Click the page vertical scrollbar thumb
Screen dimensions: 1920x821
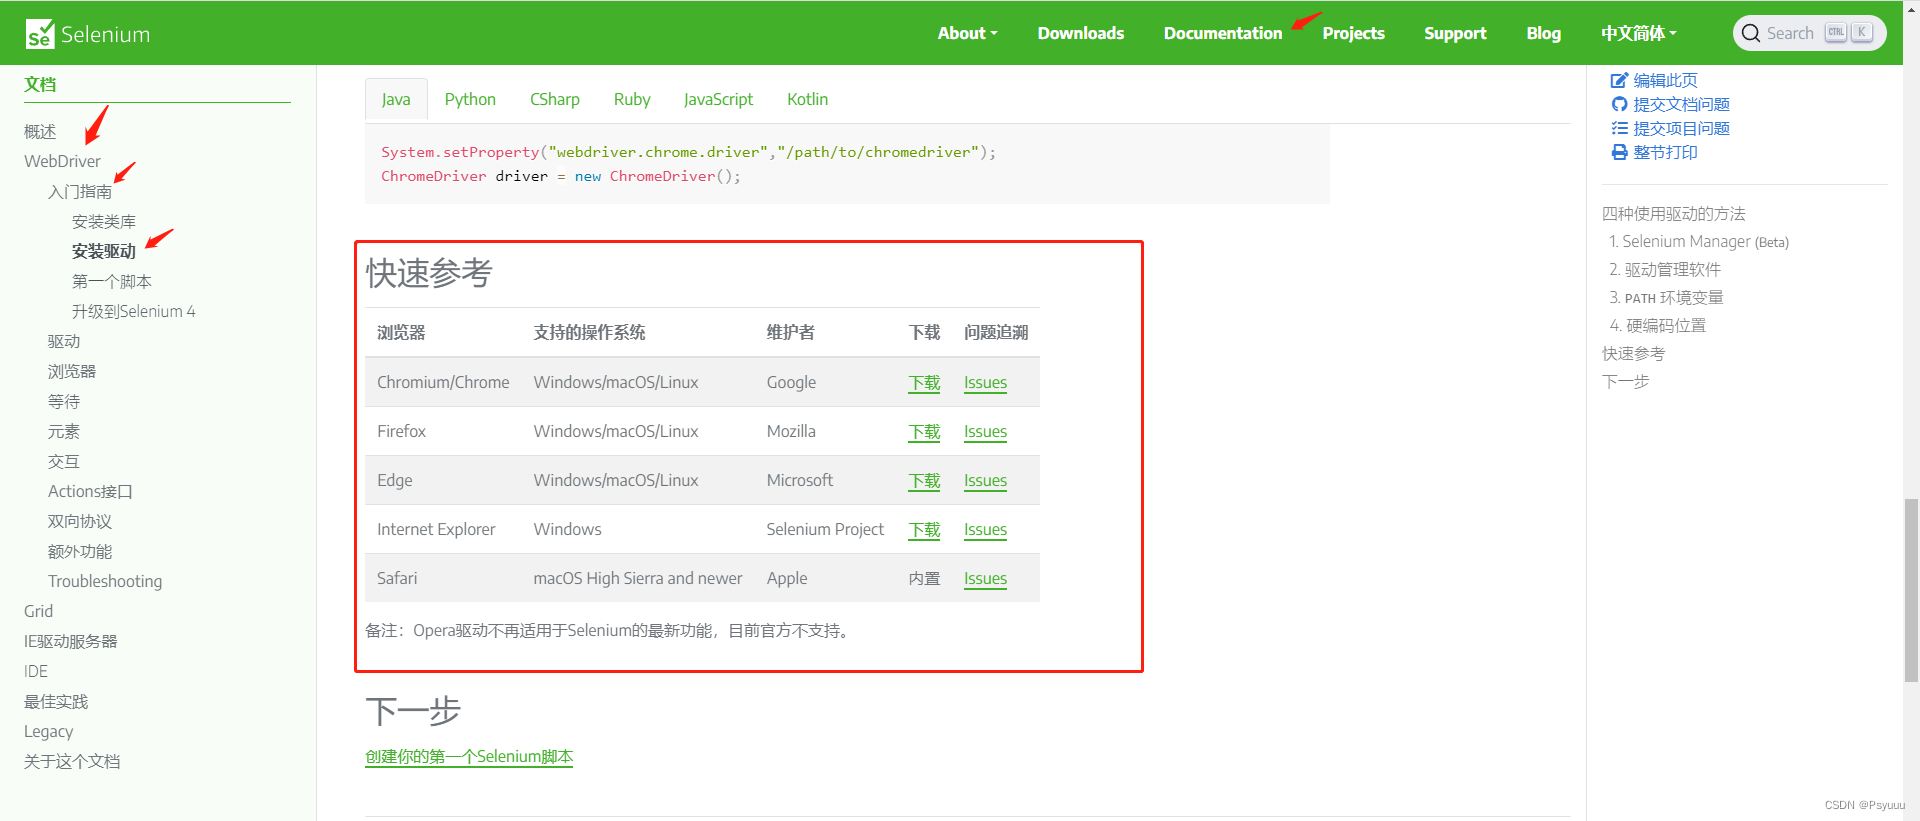pos(1911,590)
